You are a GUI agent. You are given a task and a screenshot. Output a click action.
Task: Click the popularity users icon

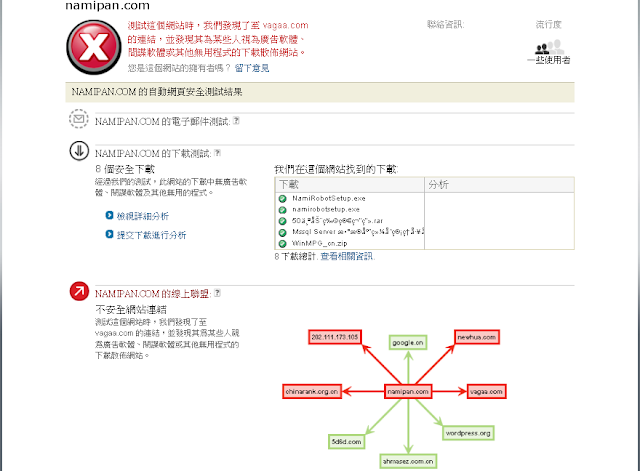(549, 47)
